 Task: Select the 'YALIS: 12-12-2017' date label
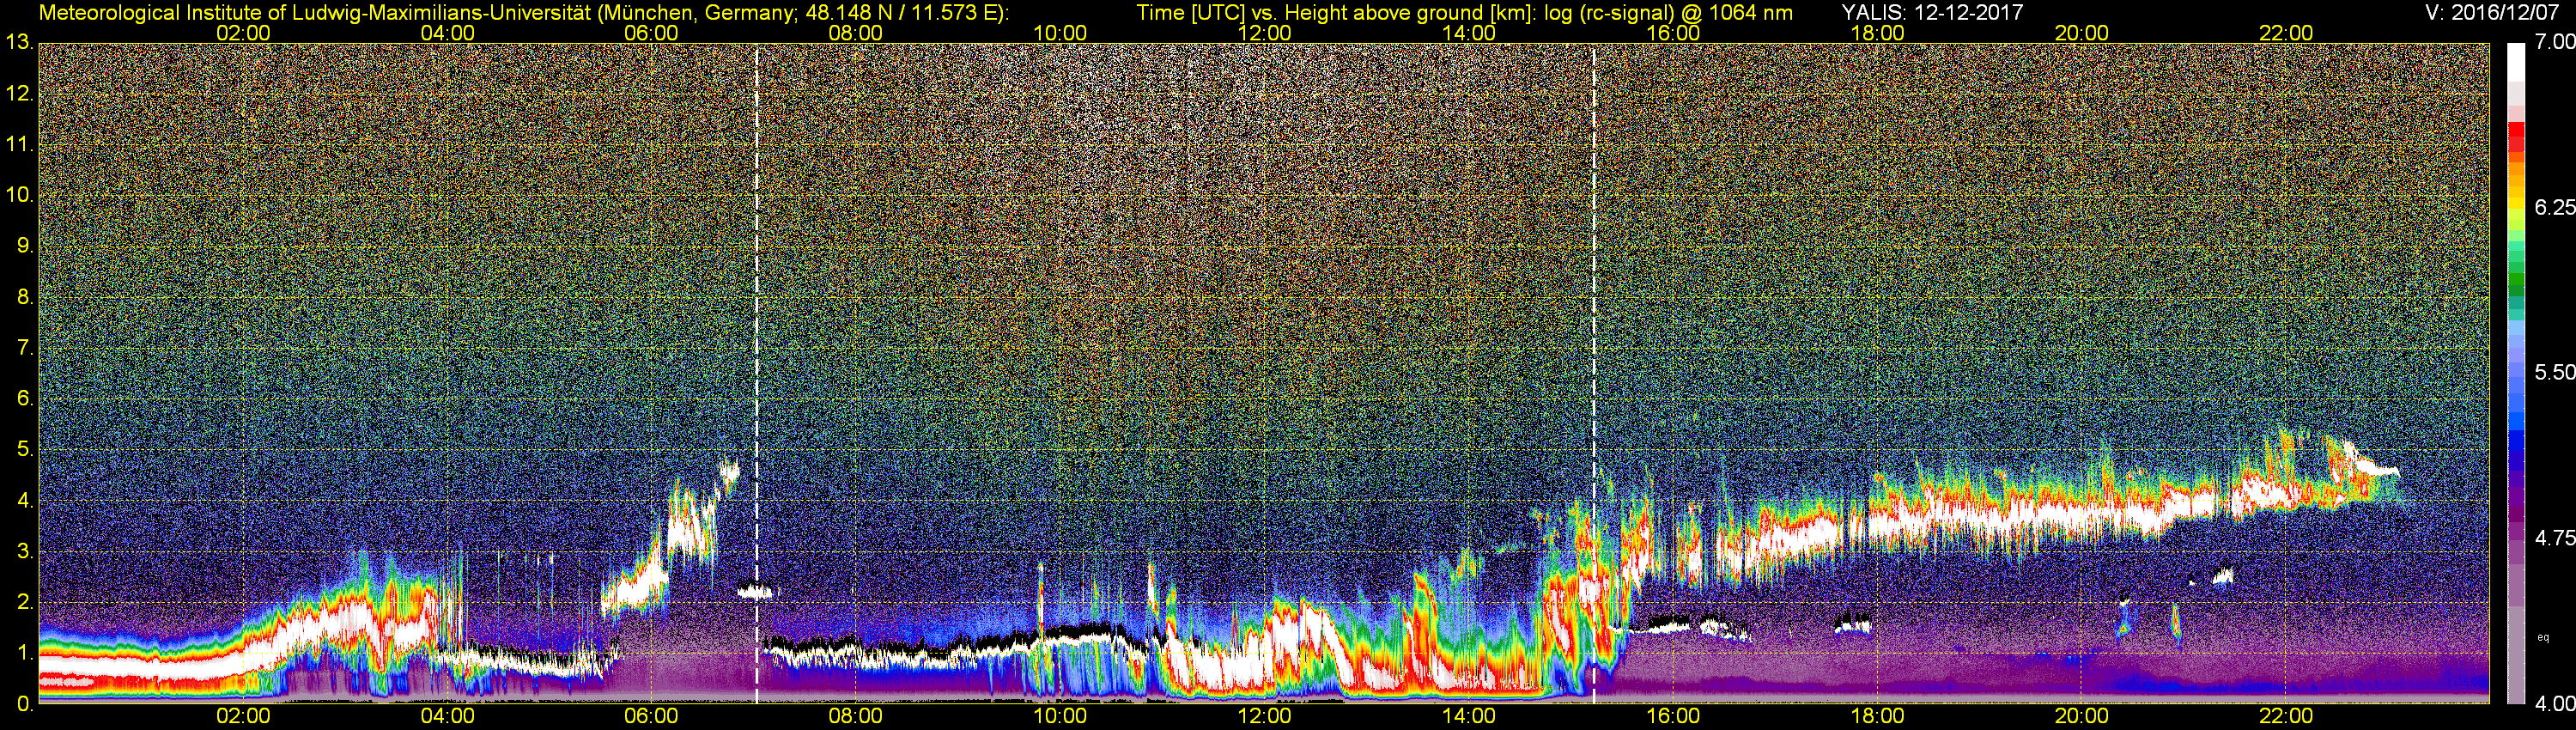1932,12
